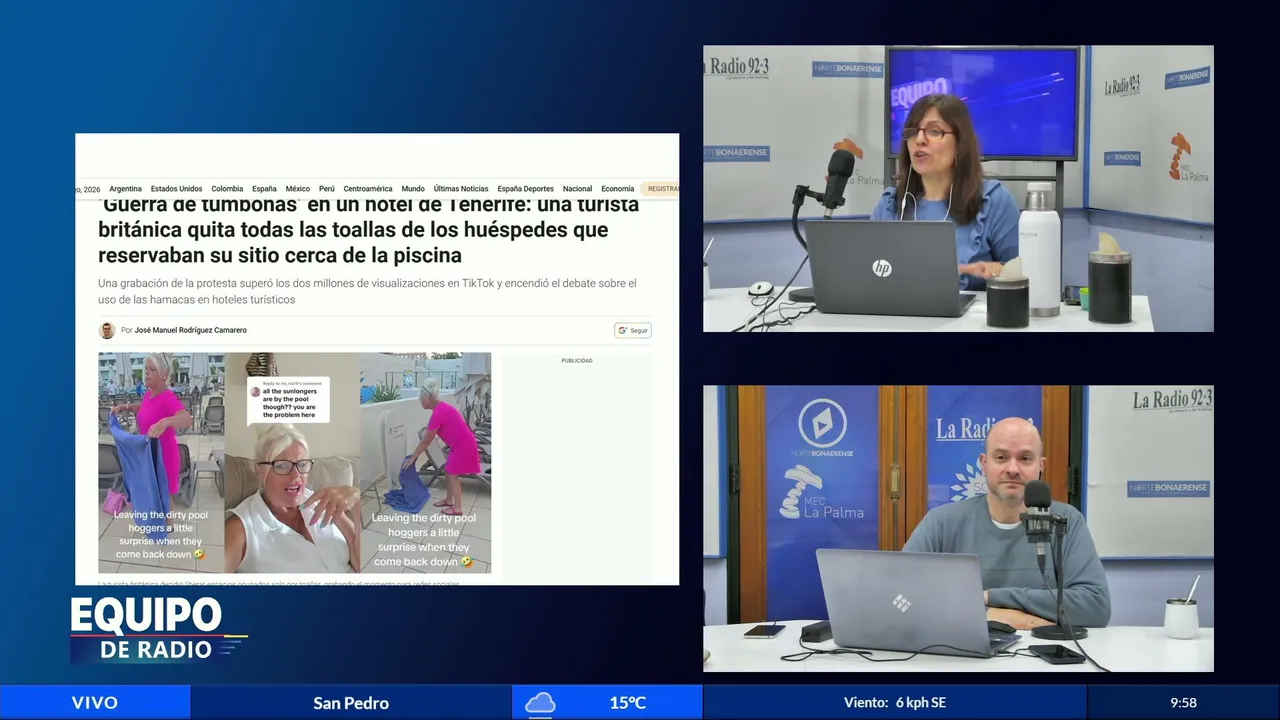Select Colombia in the news navigation bar
Image resolution: width=1280 pixels, height=720 pixels.
coord(227,189)
